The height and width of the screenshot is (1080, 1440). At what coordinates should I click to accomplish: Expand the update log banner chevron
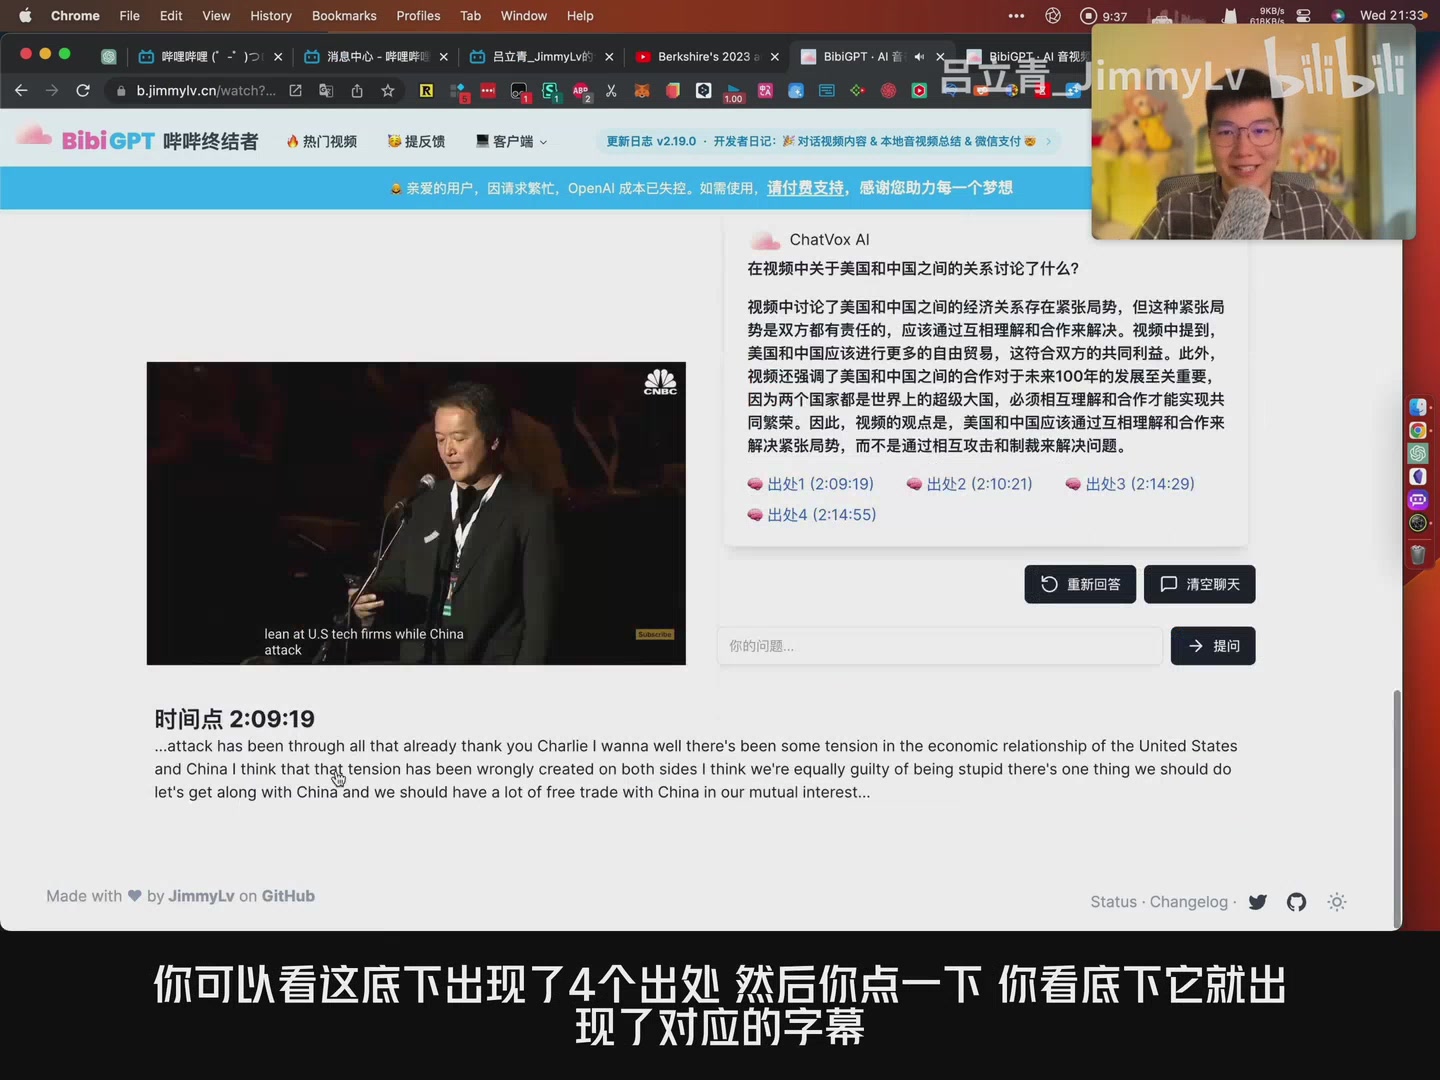[x=1048, y=142]
